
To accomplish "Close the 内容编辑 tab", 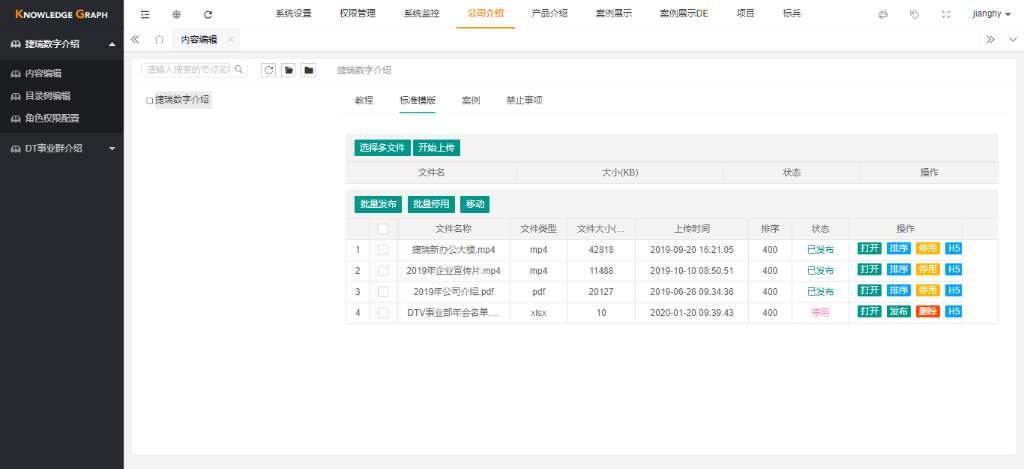I will 231,39.
